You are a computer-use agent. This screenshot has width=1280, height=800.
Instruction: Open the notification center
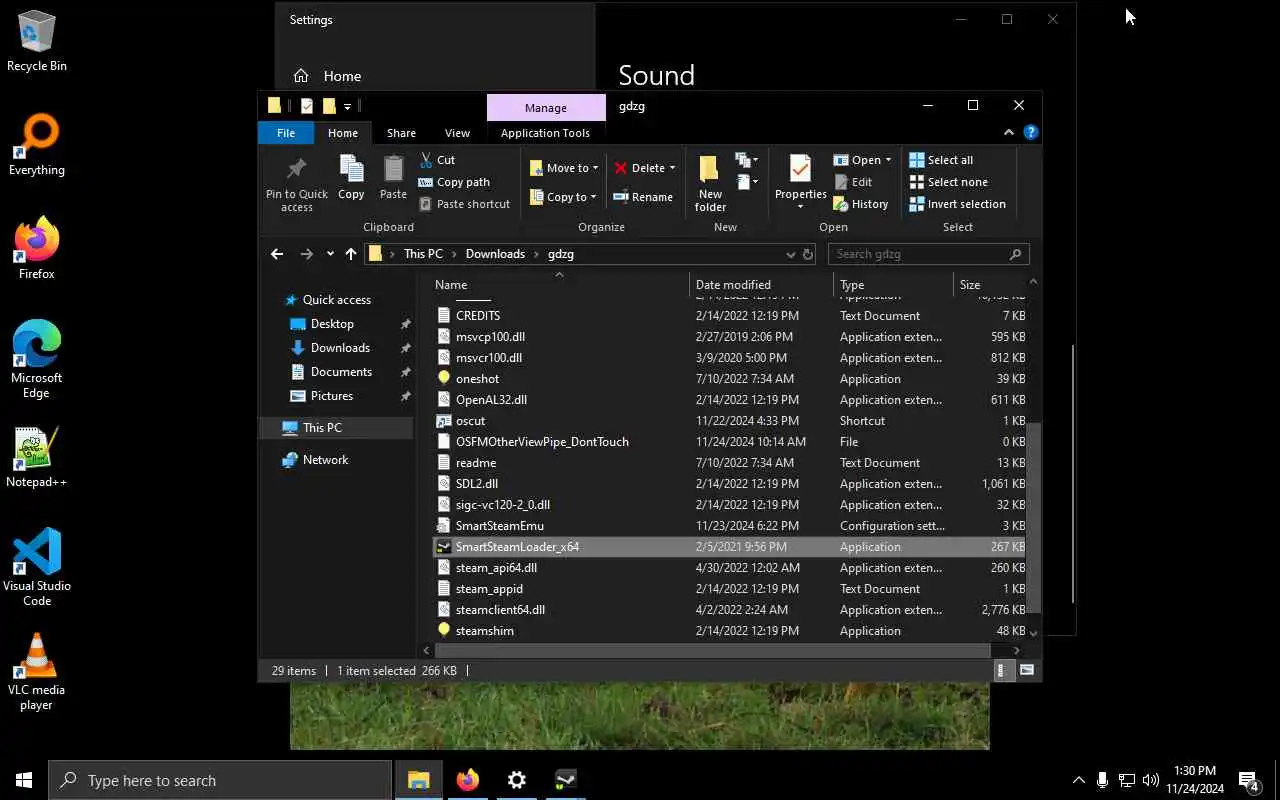[1249, 780]
